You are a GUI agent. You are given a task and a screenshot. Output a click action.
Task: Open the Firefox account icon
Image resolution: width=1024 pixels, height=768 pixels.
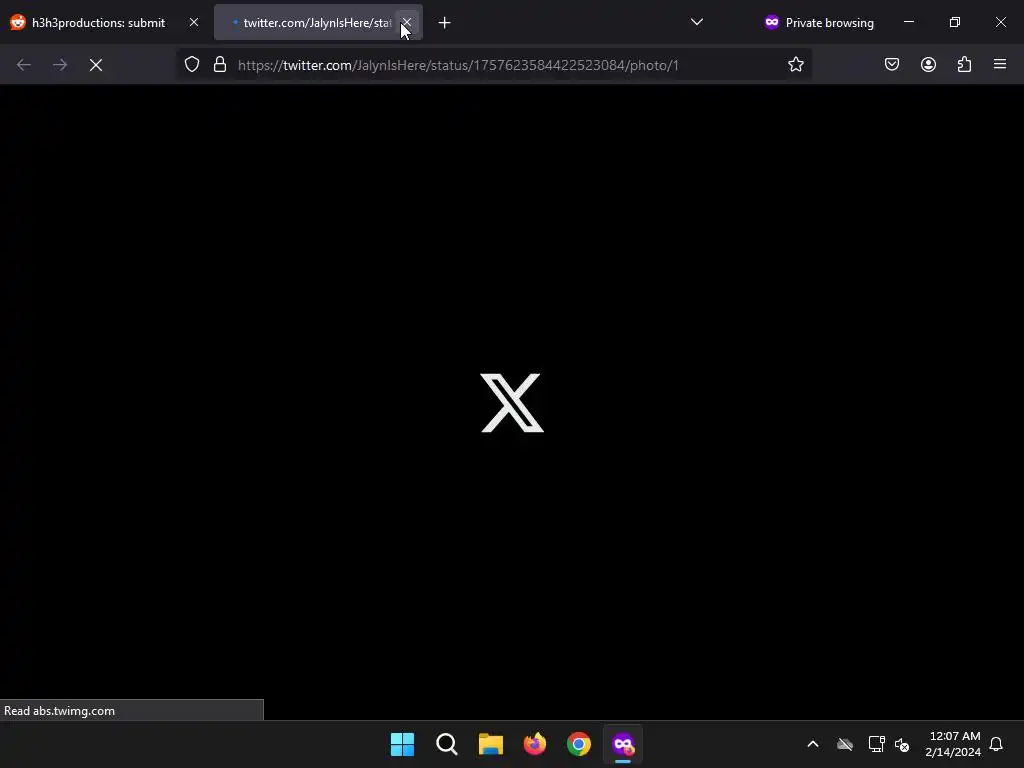click(x=929, y=64)
